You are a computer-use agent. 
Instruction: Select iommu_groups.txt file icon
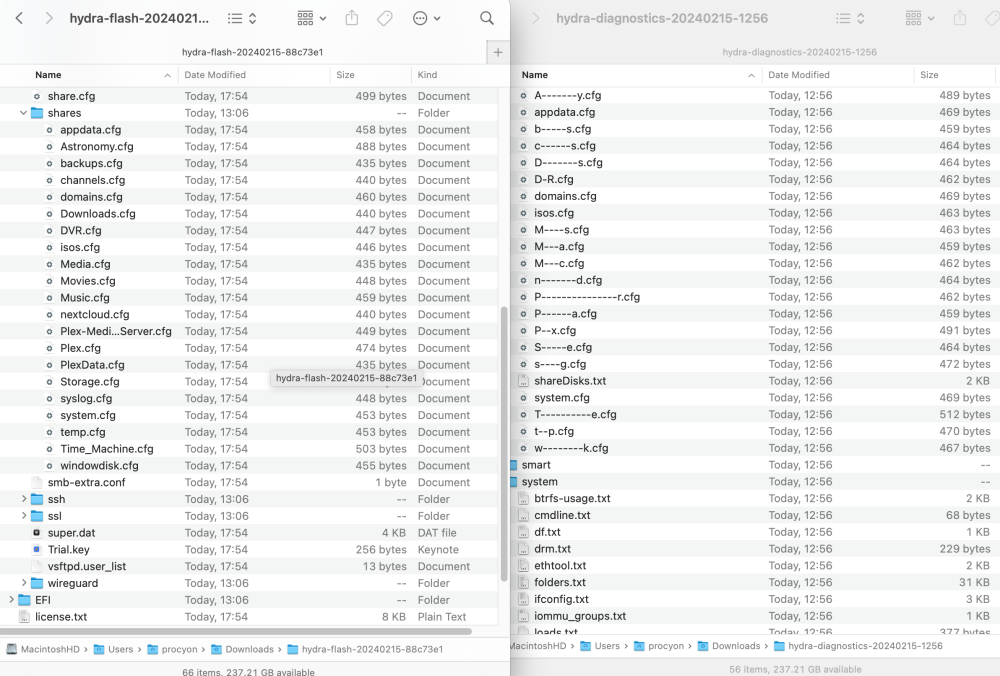[523, 616]
